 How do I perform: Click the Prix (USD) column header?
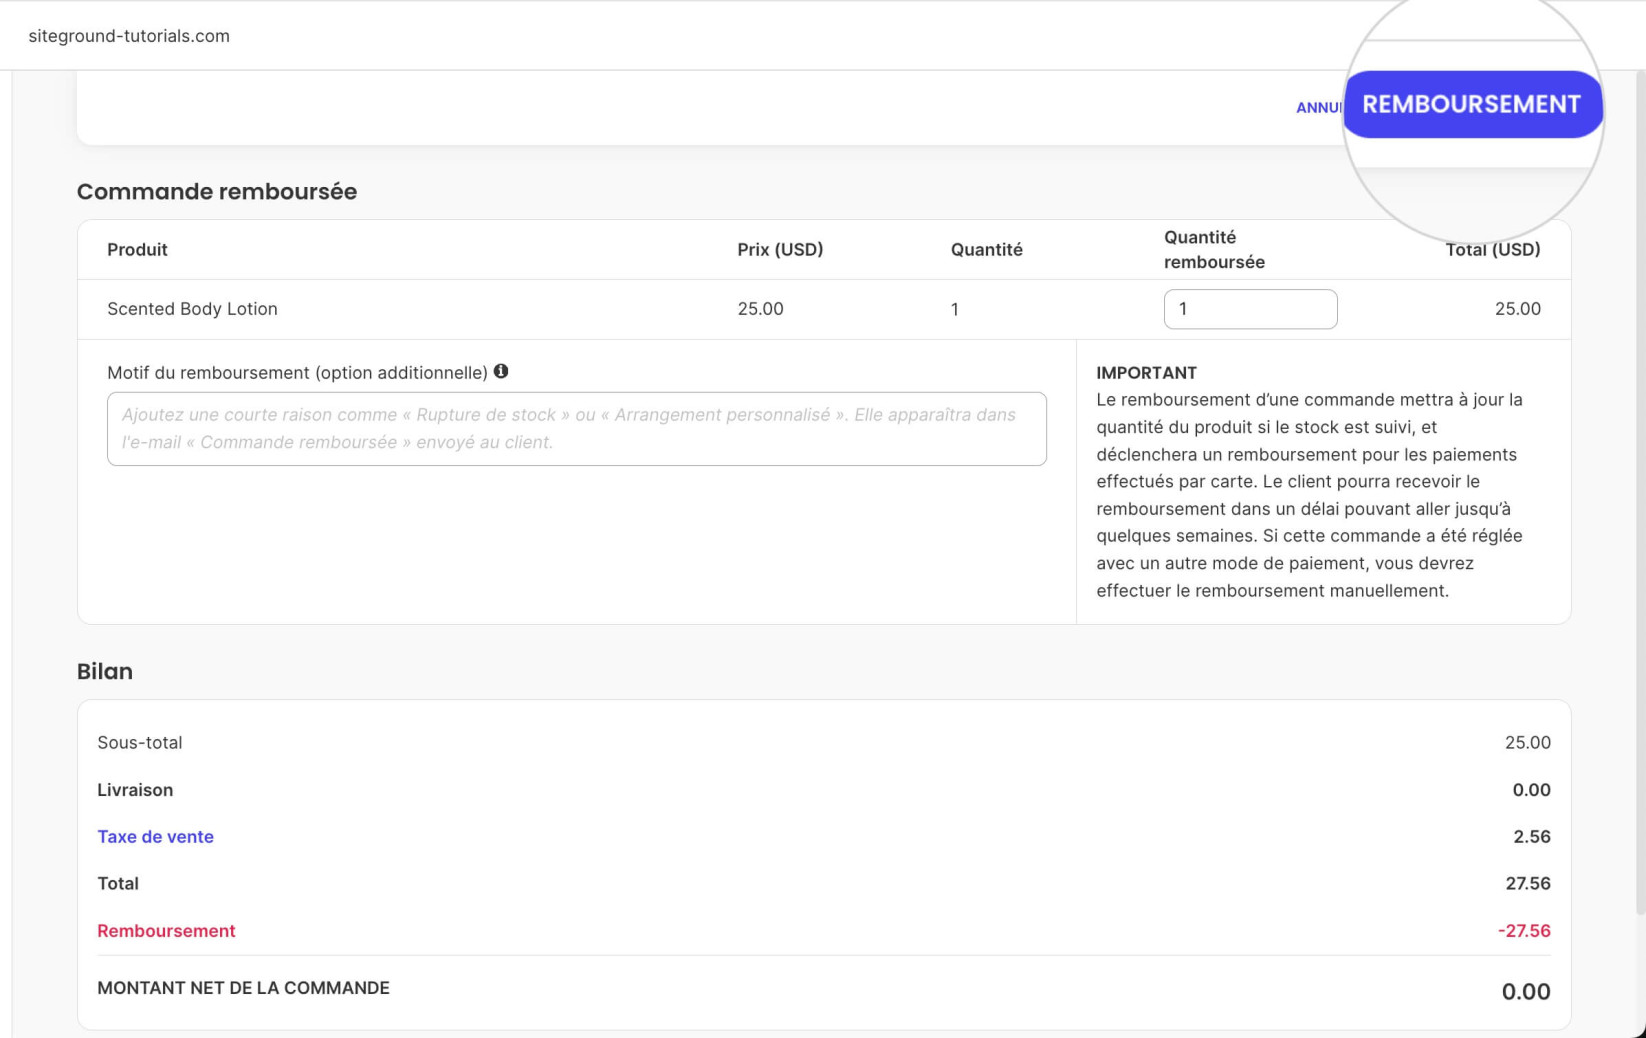point(780,250)
